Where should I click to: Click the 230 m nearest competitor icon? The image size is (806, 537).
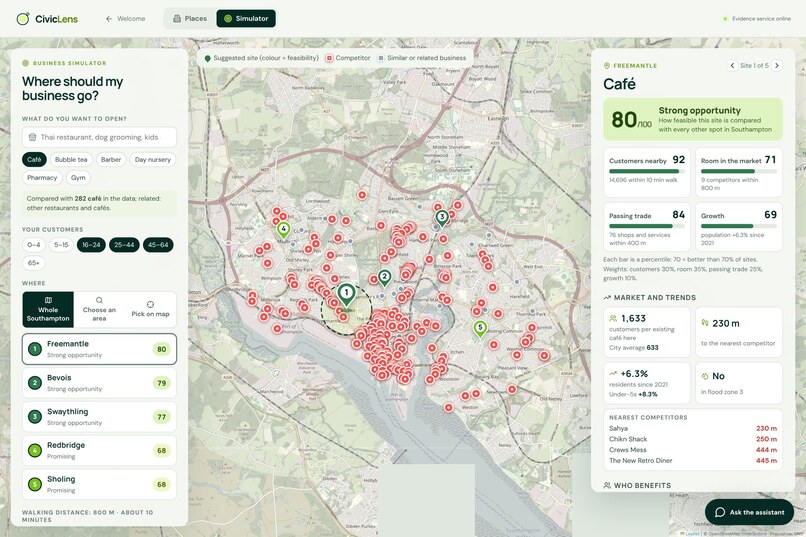click(705, 323)
